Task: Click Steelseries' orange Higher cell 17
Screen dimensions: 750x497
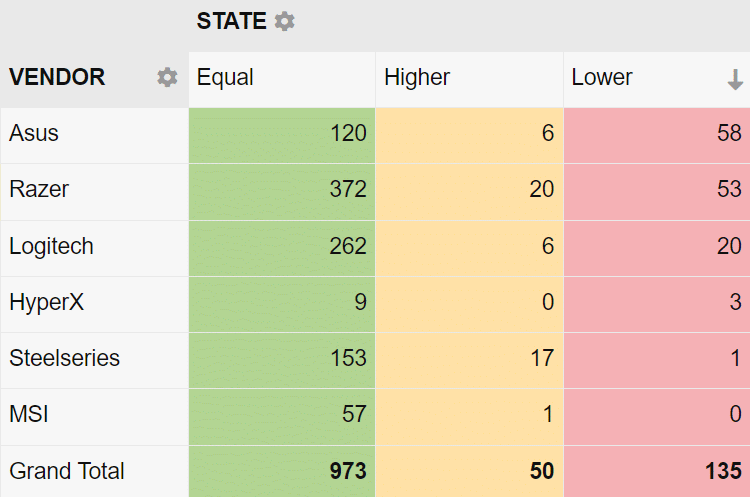Action: 541,357
